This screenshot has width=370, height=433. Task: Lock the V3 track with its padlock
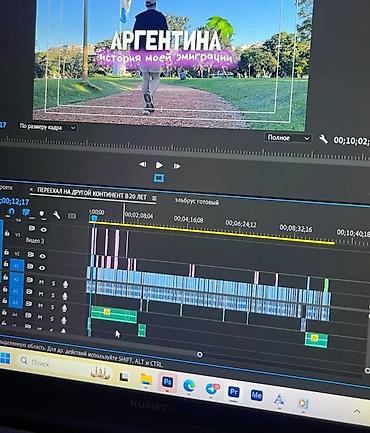[7, 234]
